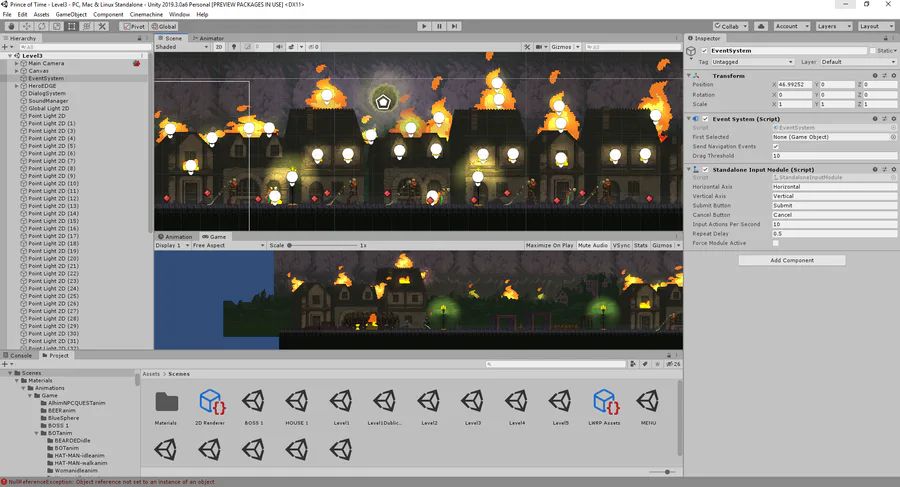Open the Display 1 dropdown
The image size is (900, 487).
(x=172, y=245)
